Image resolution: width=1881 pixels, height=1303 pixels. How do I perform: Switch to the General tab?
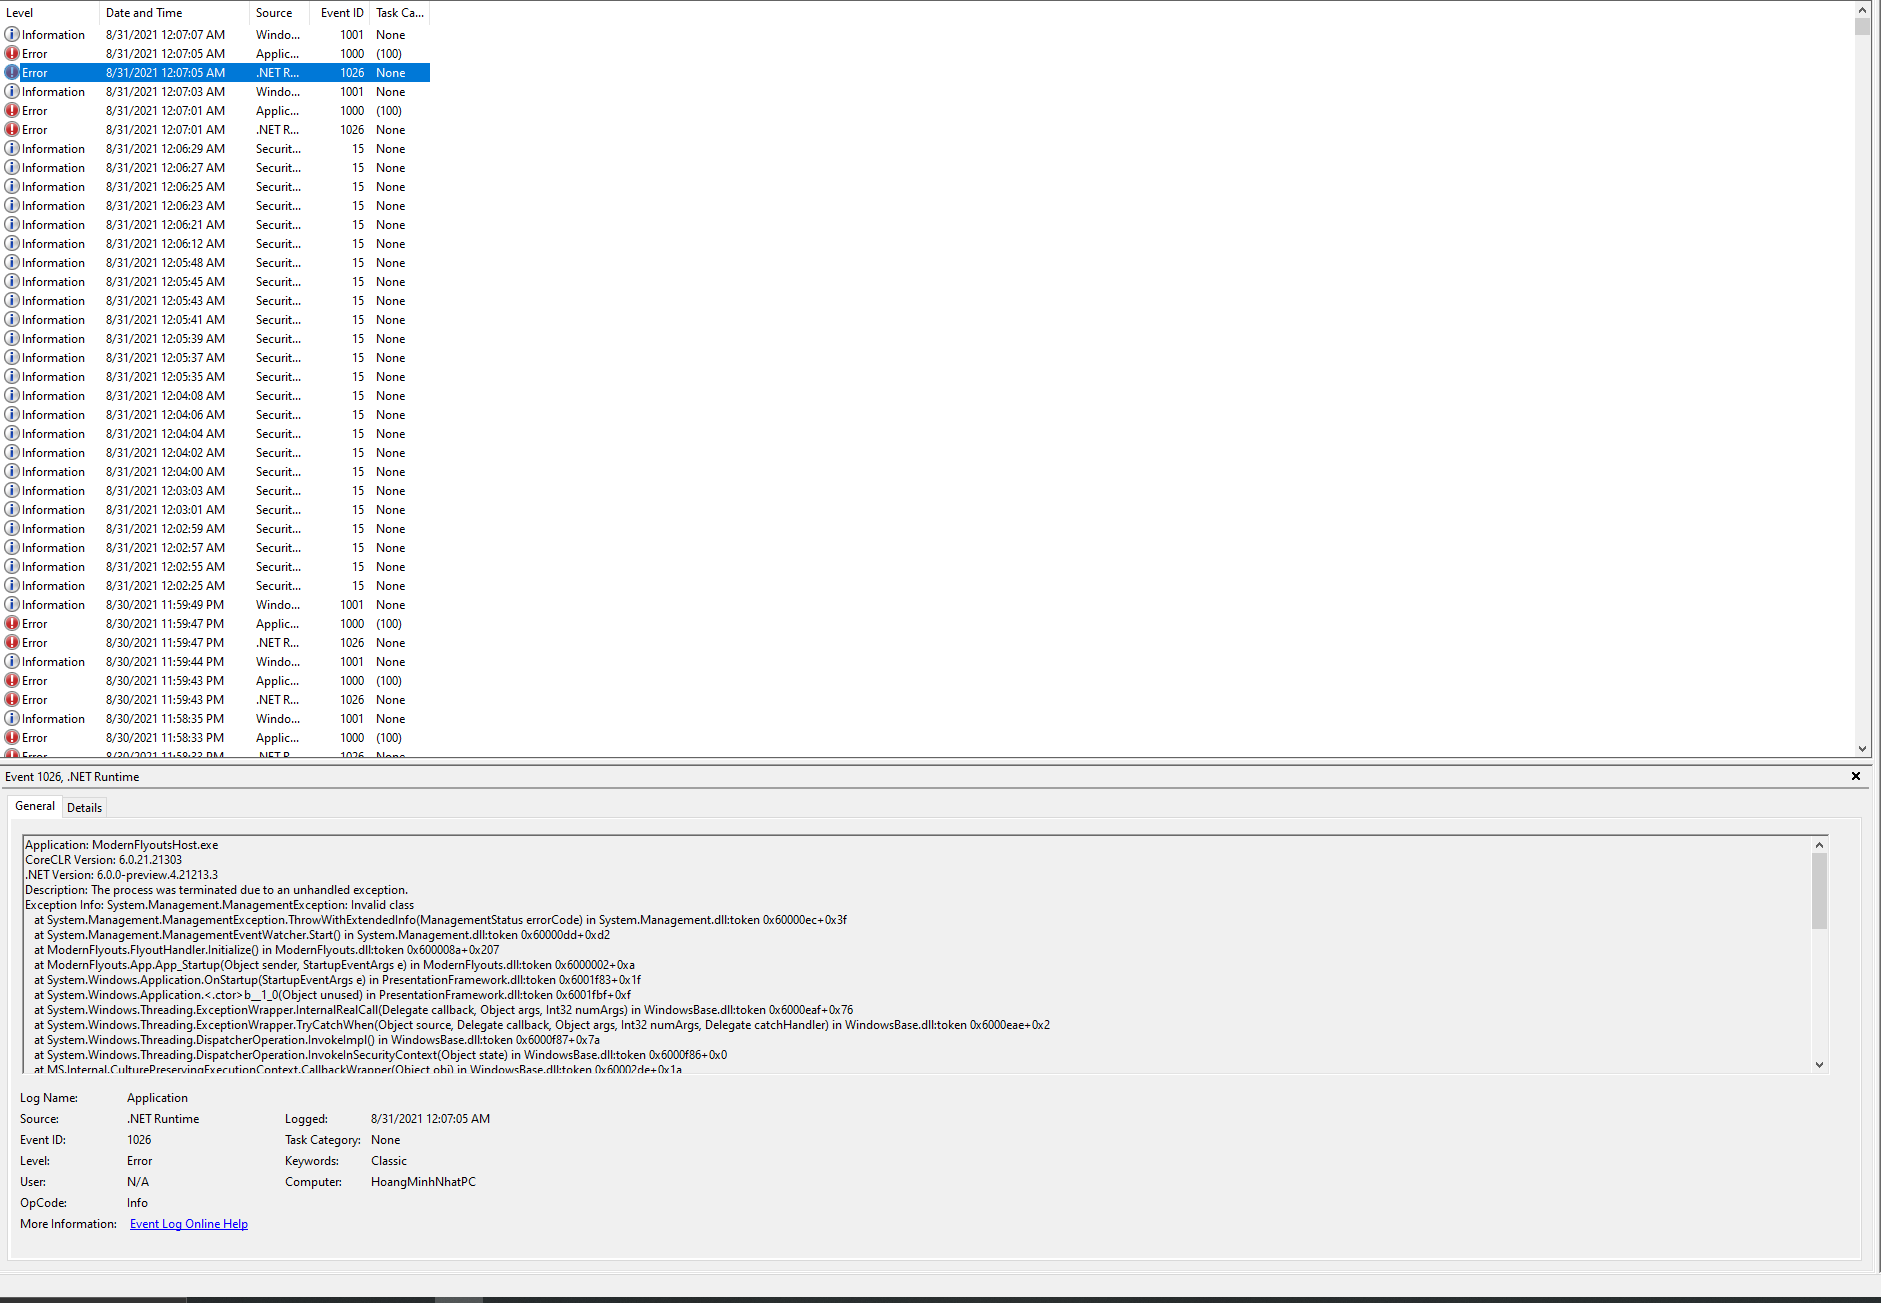click(x=35, y=806)
